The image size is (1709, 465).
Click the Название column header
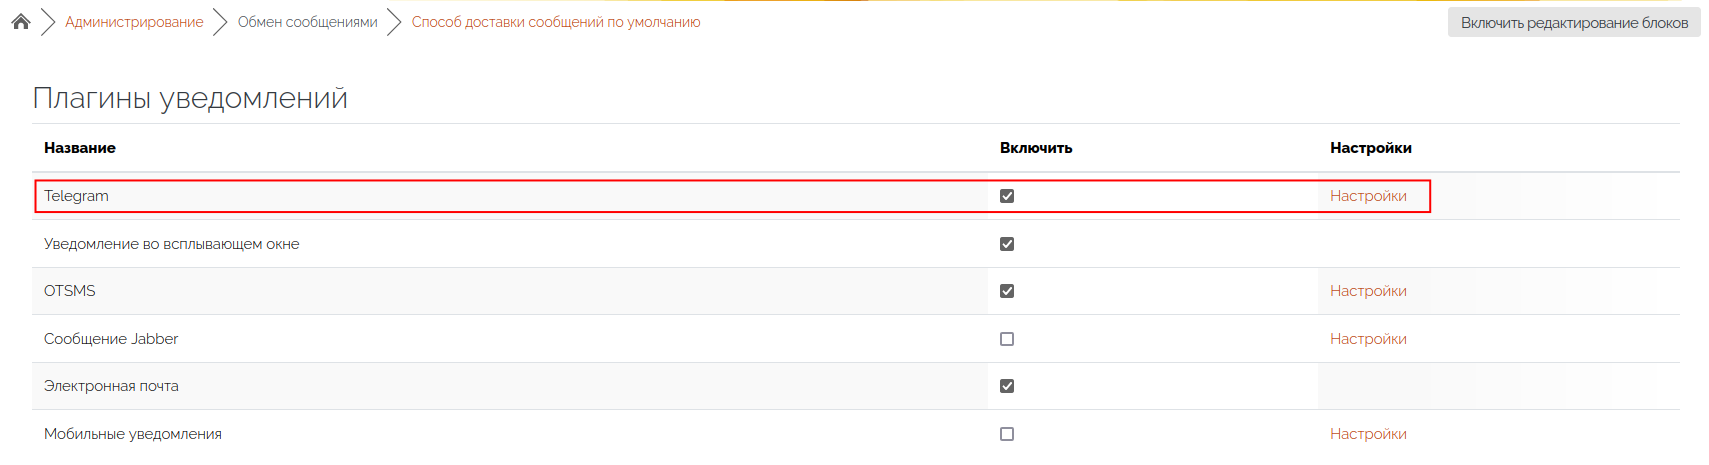coord(80,148)
